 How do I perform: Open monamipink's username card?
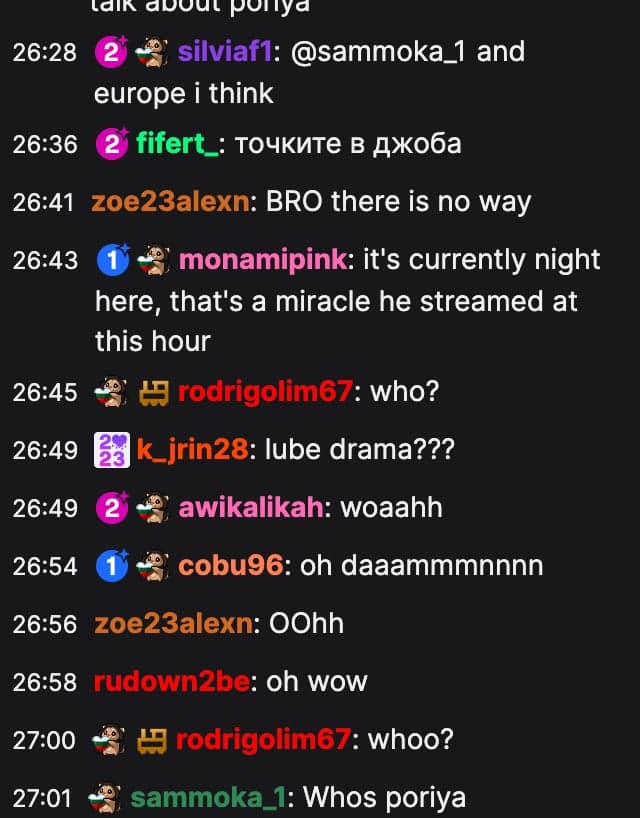(263, 260)
